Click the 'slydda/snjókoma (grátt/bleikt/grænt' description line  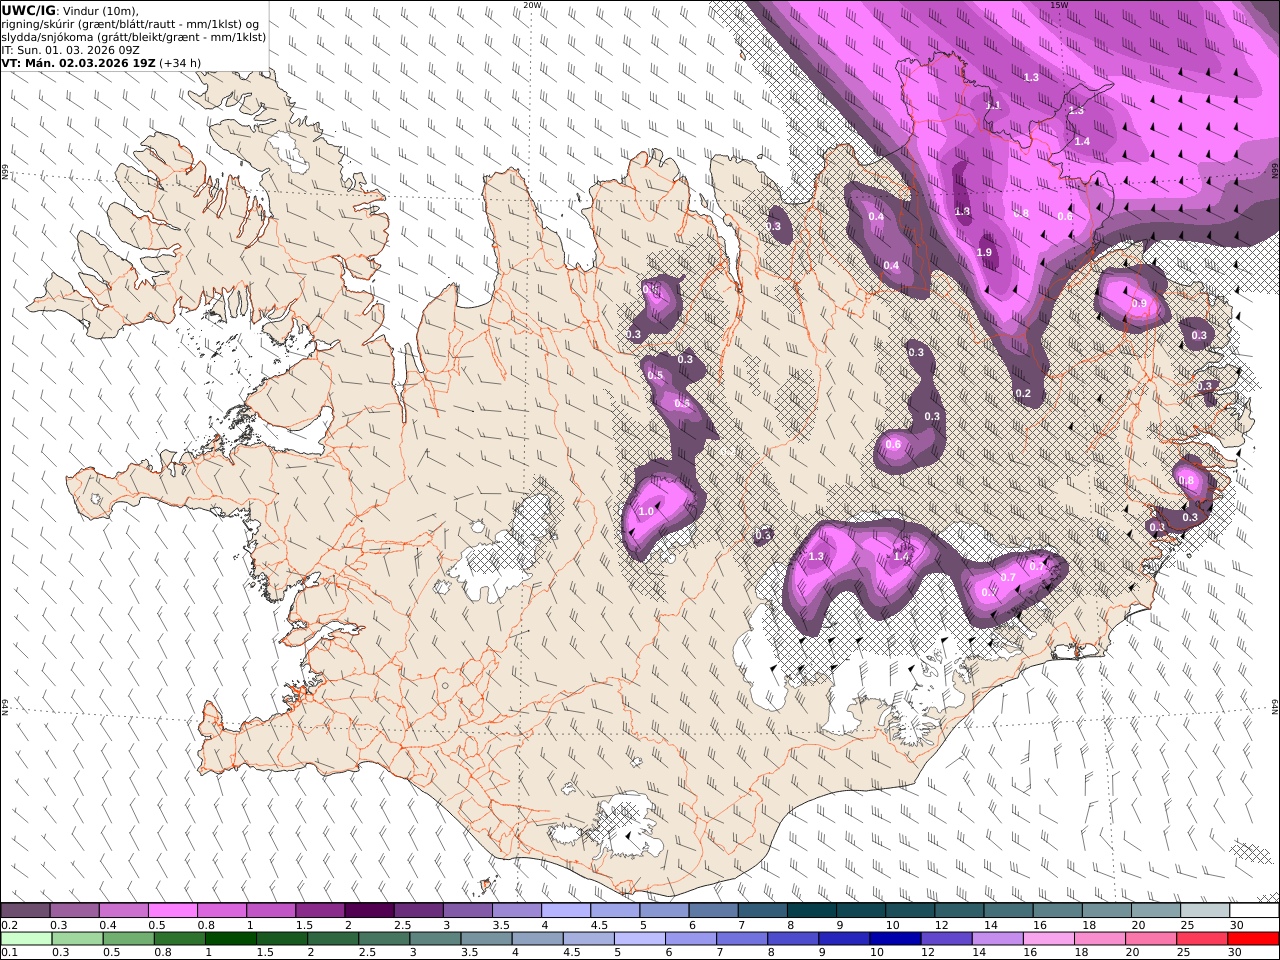(x=134, y=36)
